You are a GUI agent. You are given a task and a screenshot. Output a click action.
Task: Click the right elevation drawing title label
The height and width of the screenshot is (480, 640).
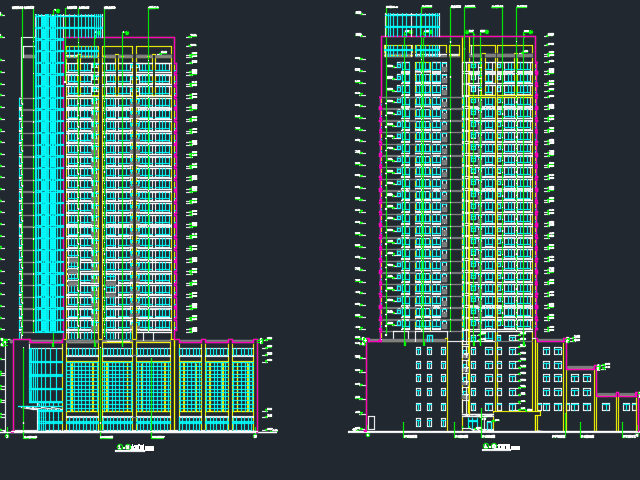(x=500, y=447)
